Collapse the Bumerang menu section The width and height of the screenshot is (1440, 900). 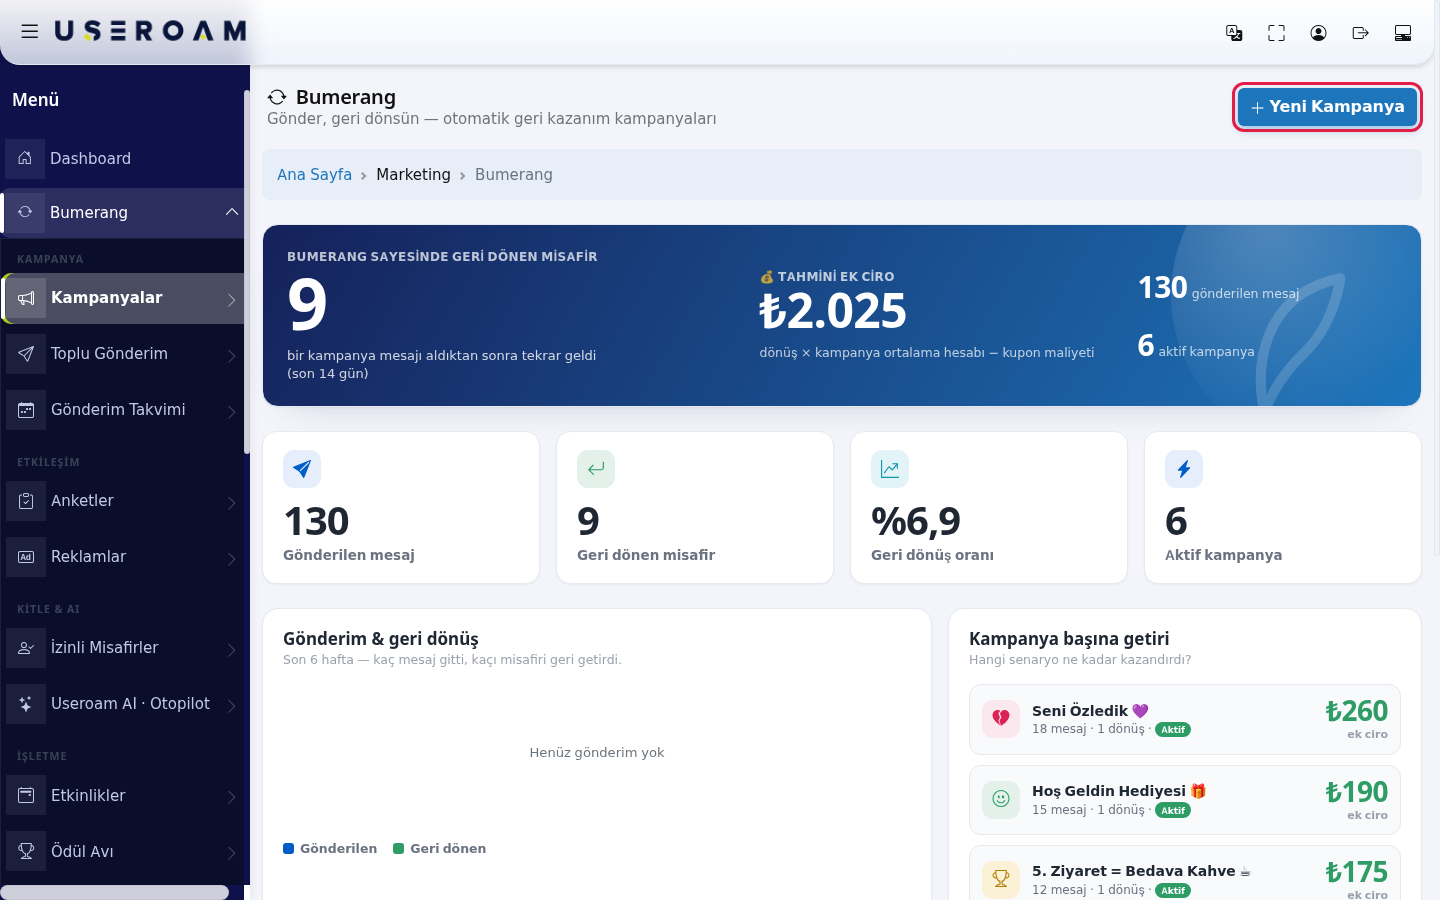[x=231, y=212]
